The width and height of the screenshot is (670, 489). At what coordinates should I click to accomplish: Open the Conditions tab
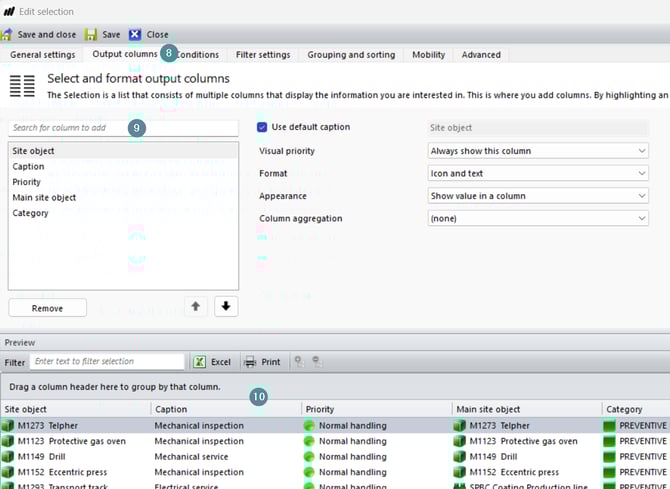pyautogui.click(x=197, y=55)
